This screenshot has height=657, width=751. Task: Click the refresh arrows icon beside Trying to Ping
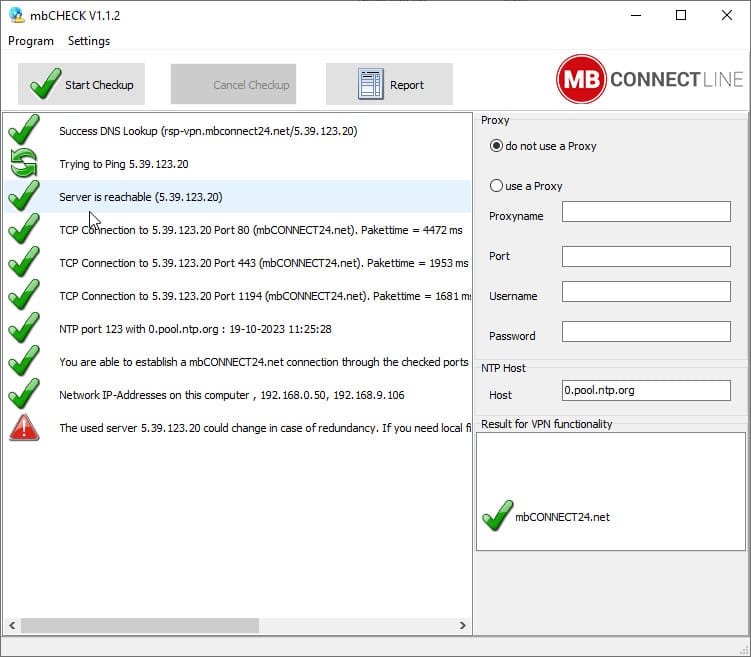point(24,163)
